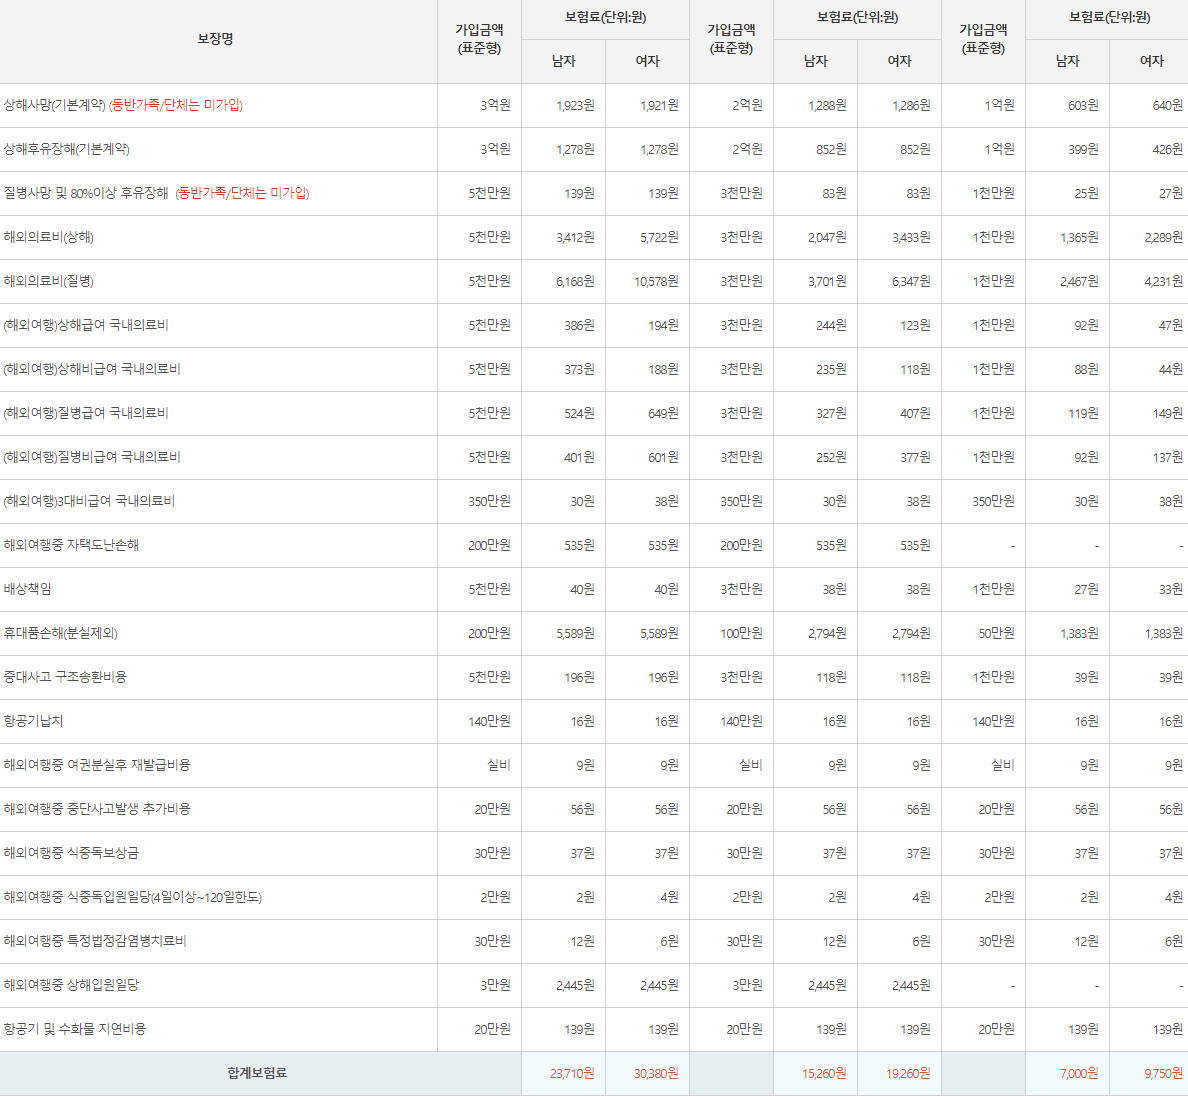The width and height of the screenshot is (1188, 1096).
Task: Select the 1,288원 premium cell
Action: pyautogui.click(x=827, y=105)
